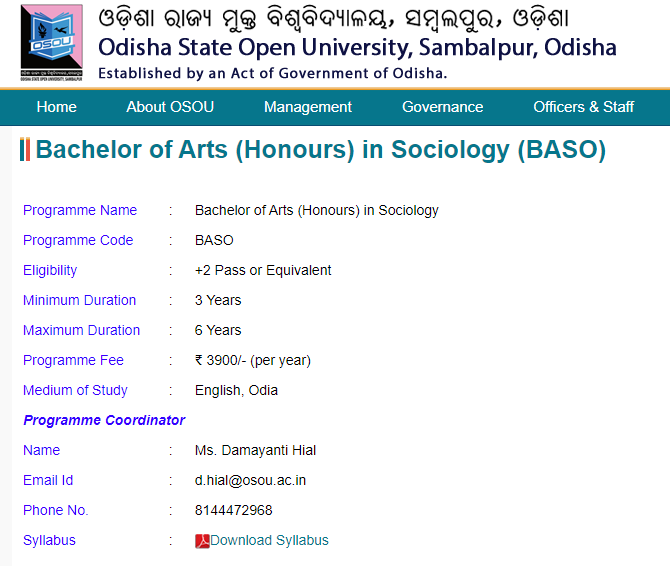Click the PDF icon beside Download Syllabus
Screen dimensions: 670x566
(x=202, y=541)
